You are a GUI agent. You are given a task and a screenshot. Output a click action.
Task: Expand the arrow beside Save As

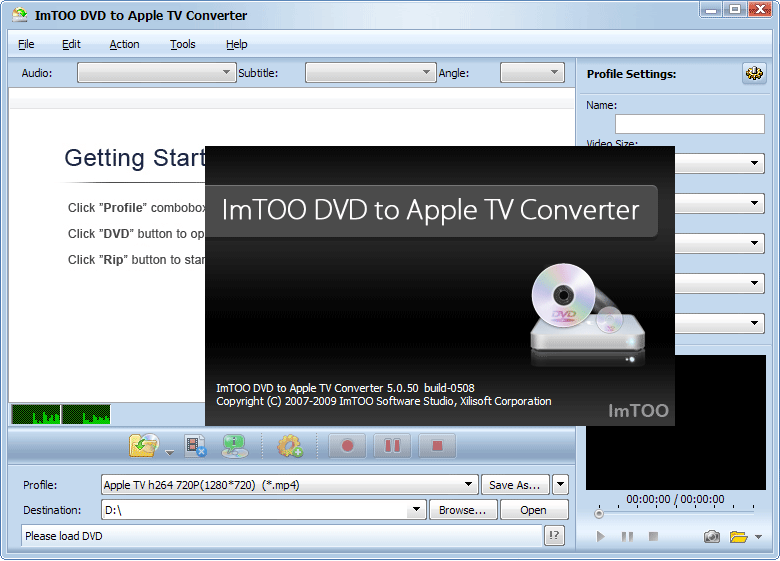tap(560, 484)
